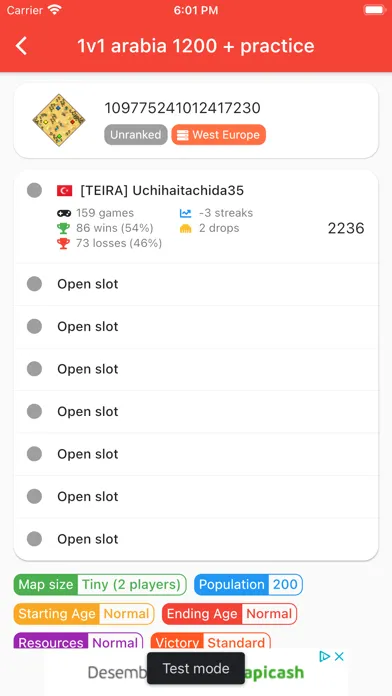The width and height of the screenshot is (392, 696).
Task: Tap the green trophy wins icon
Action: click(x=63, y=228)
